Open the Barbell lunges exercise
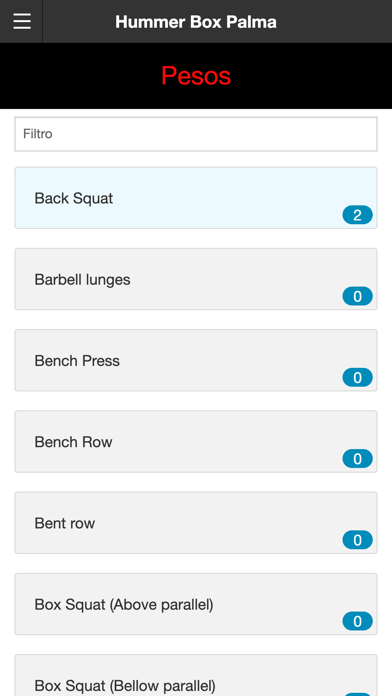This screenshot has height=696, width=392. (196, 279)
